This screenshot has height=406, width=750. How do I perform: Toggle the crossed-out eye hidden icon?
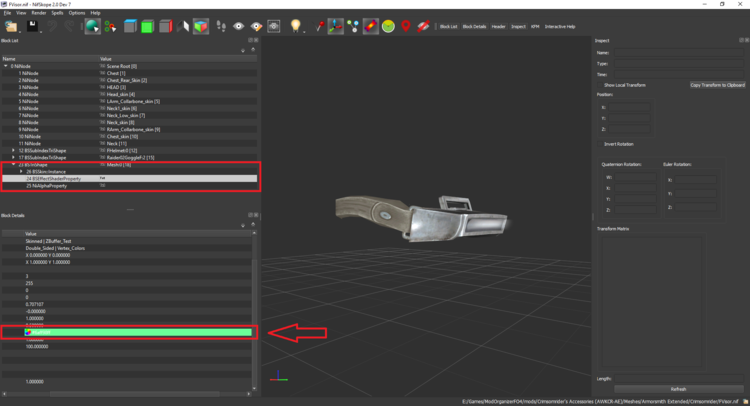[x=423, y=26]
